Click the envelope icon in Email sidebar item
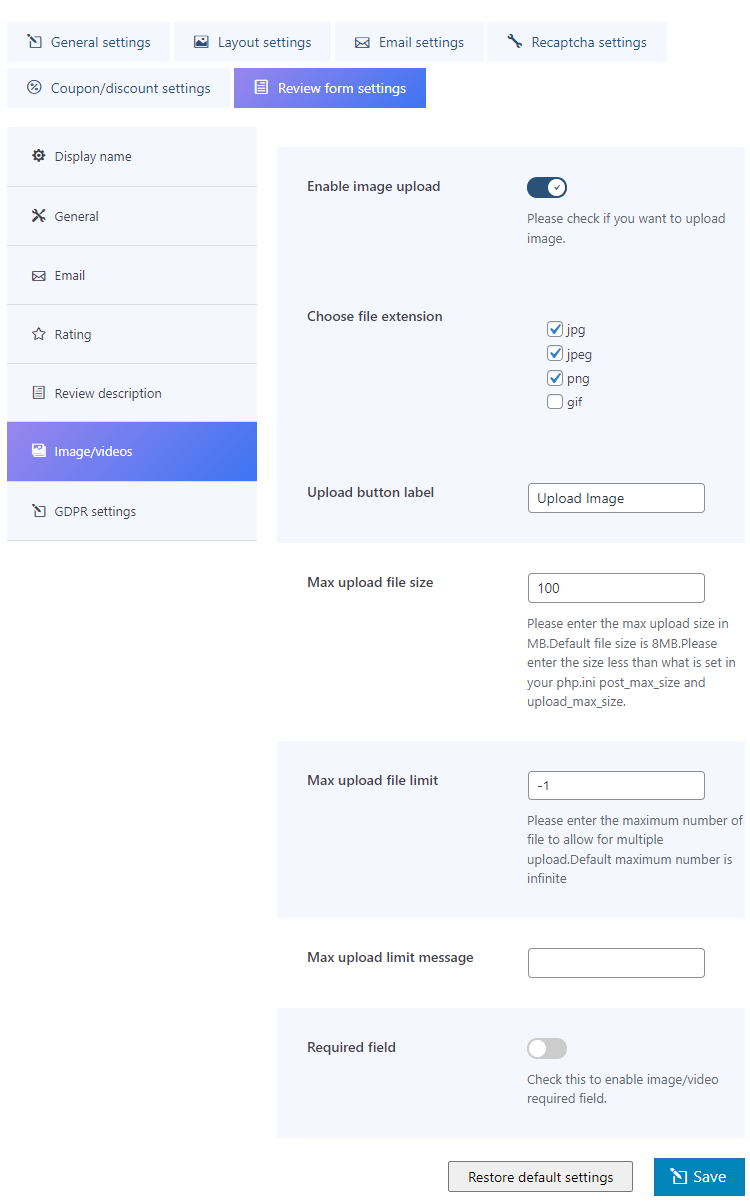The height and width of the screenshot is (1202, 750). (39, 275)
